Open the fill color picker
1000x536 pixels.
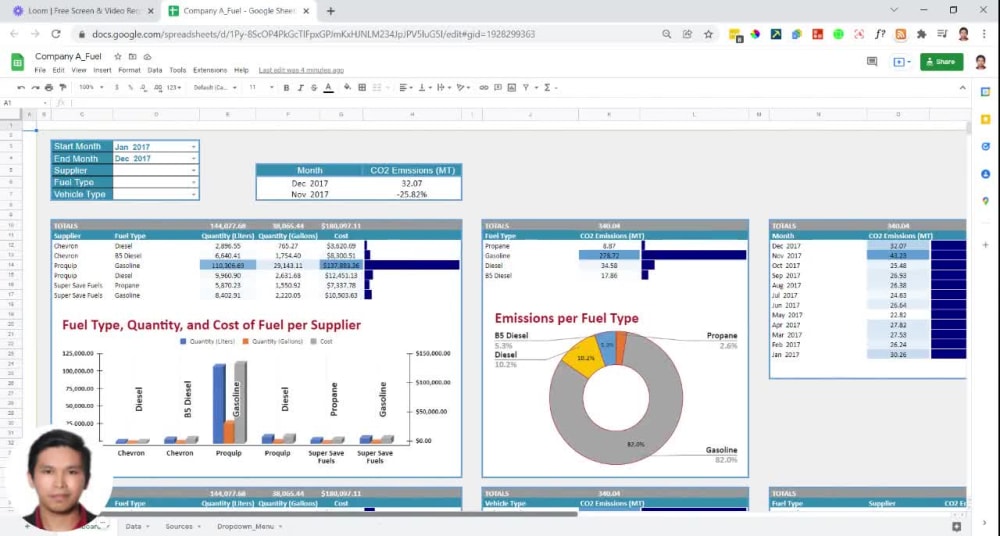pos(347,87)
